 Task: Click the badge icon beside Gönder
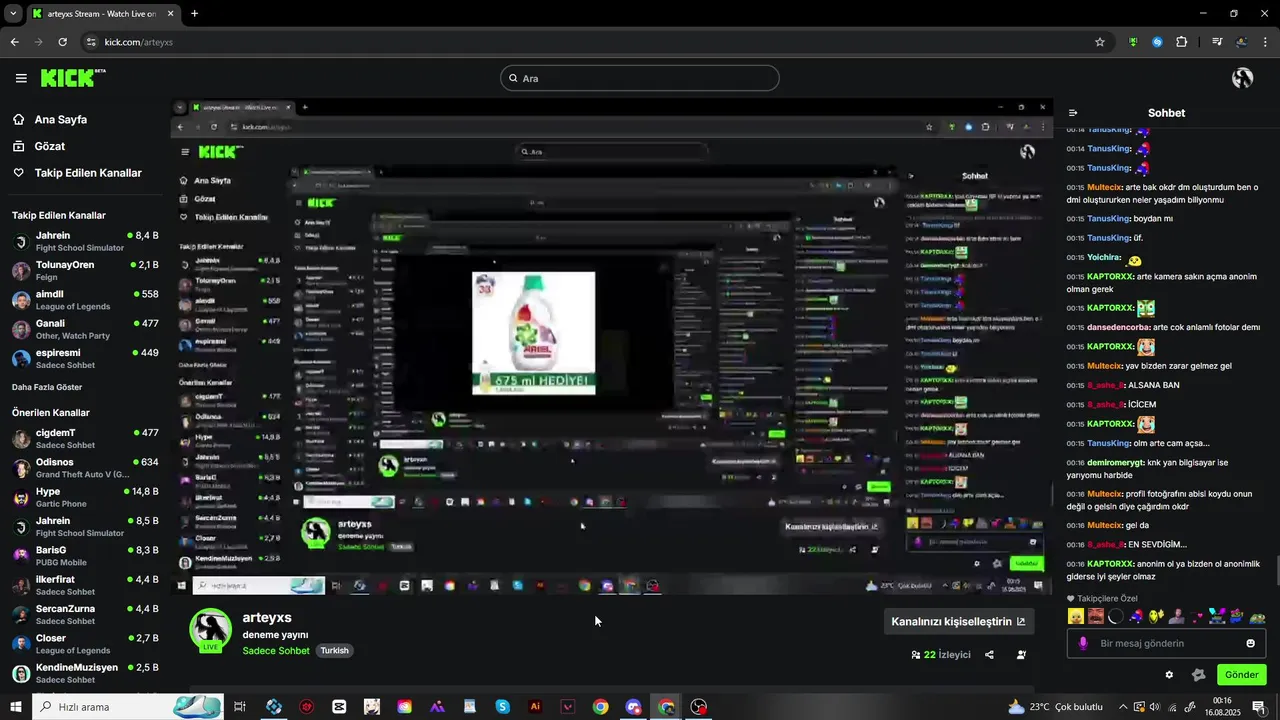pyautogui.click(x=1198, y=675)
